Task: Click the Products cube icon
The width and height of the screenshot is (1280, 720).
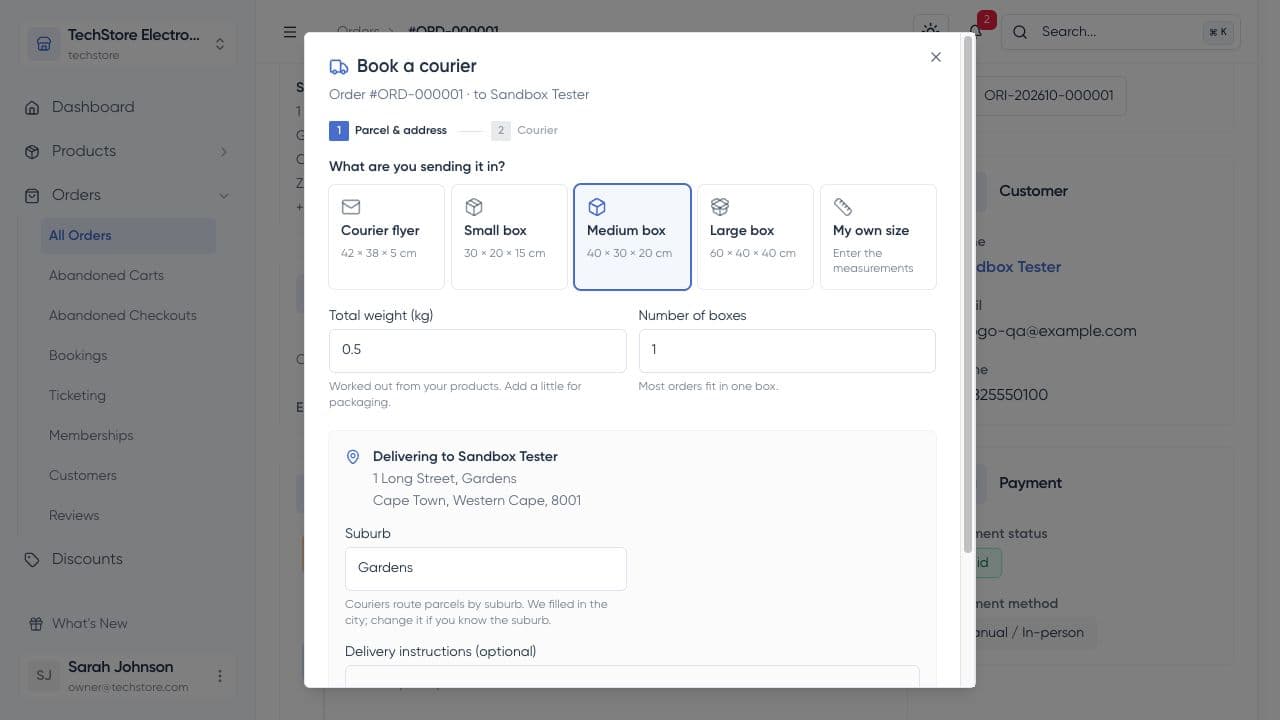Action: click(32, 152)
